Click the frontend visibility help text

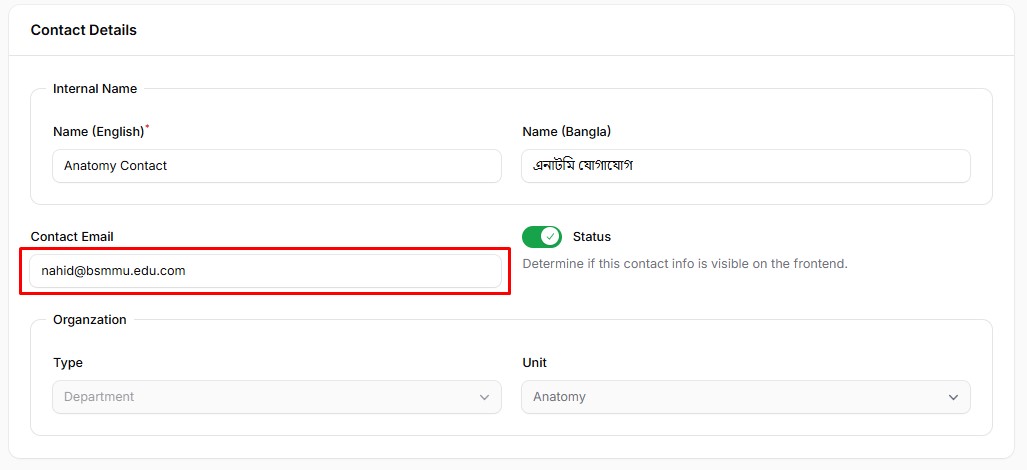(685, 264)
